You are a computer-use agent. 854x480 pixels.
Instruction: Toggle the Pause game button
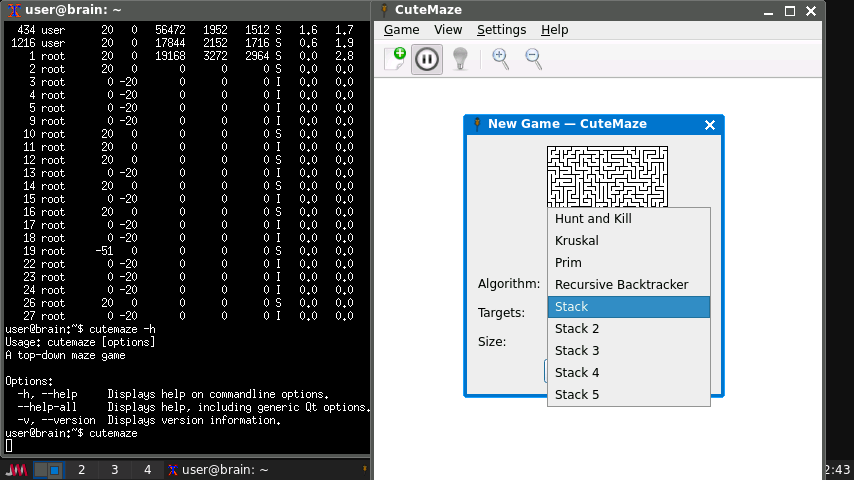pos(427,59)
